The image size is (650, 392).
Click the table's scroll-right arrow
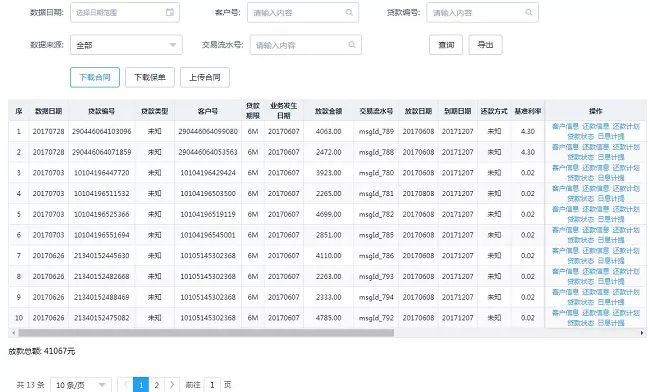642,333
